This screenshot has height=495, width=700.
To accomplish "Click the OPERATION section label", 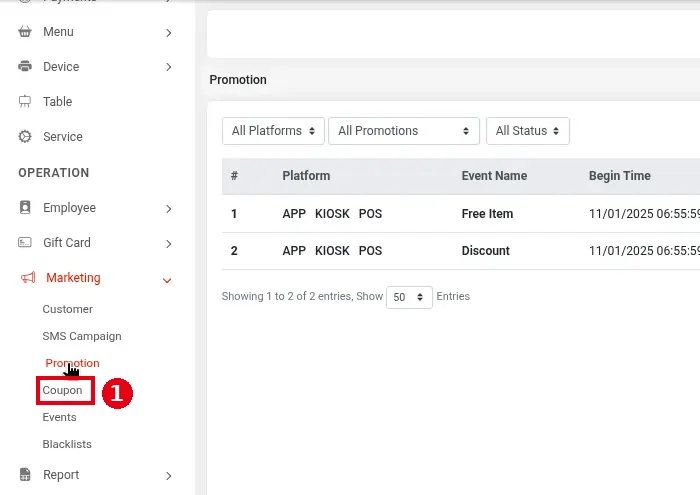I will click(x=54, y=173).
